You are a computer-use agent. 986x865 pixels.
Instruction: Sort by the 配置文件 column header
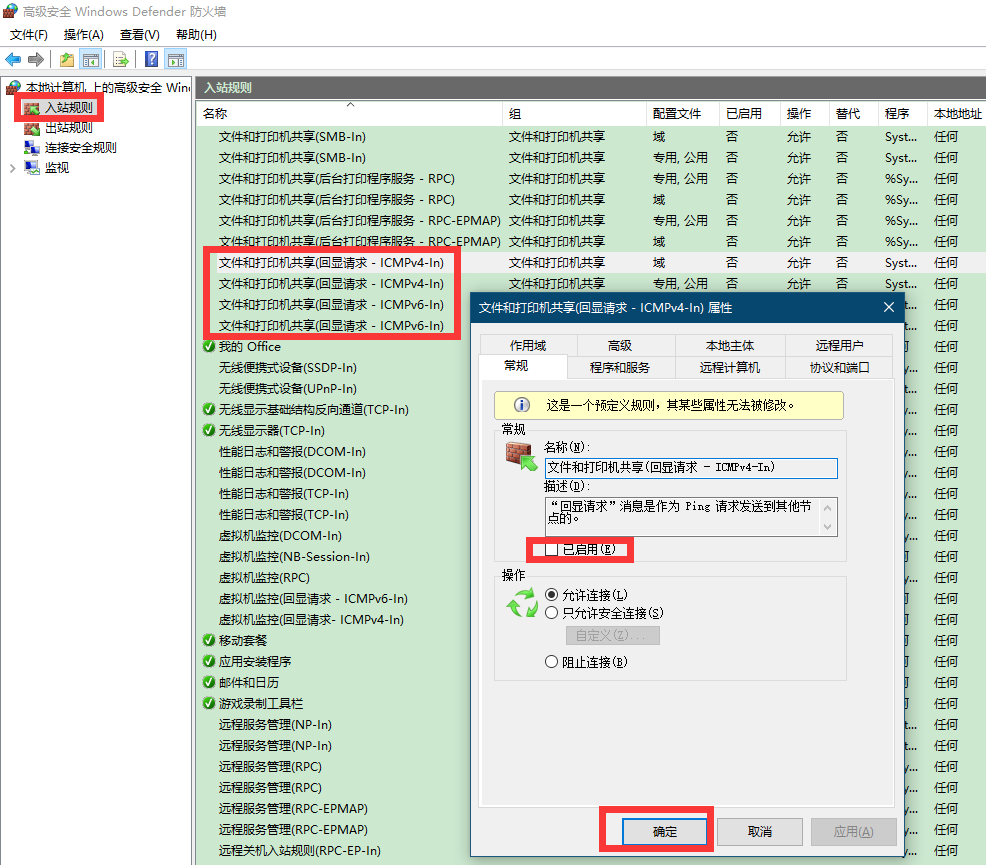coord(682,114)
